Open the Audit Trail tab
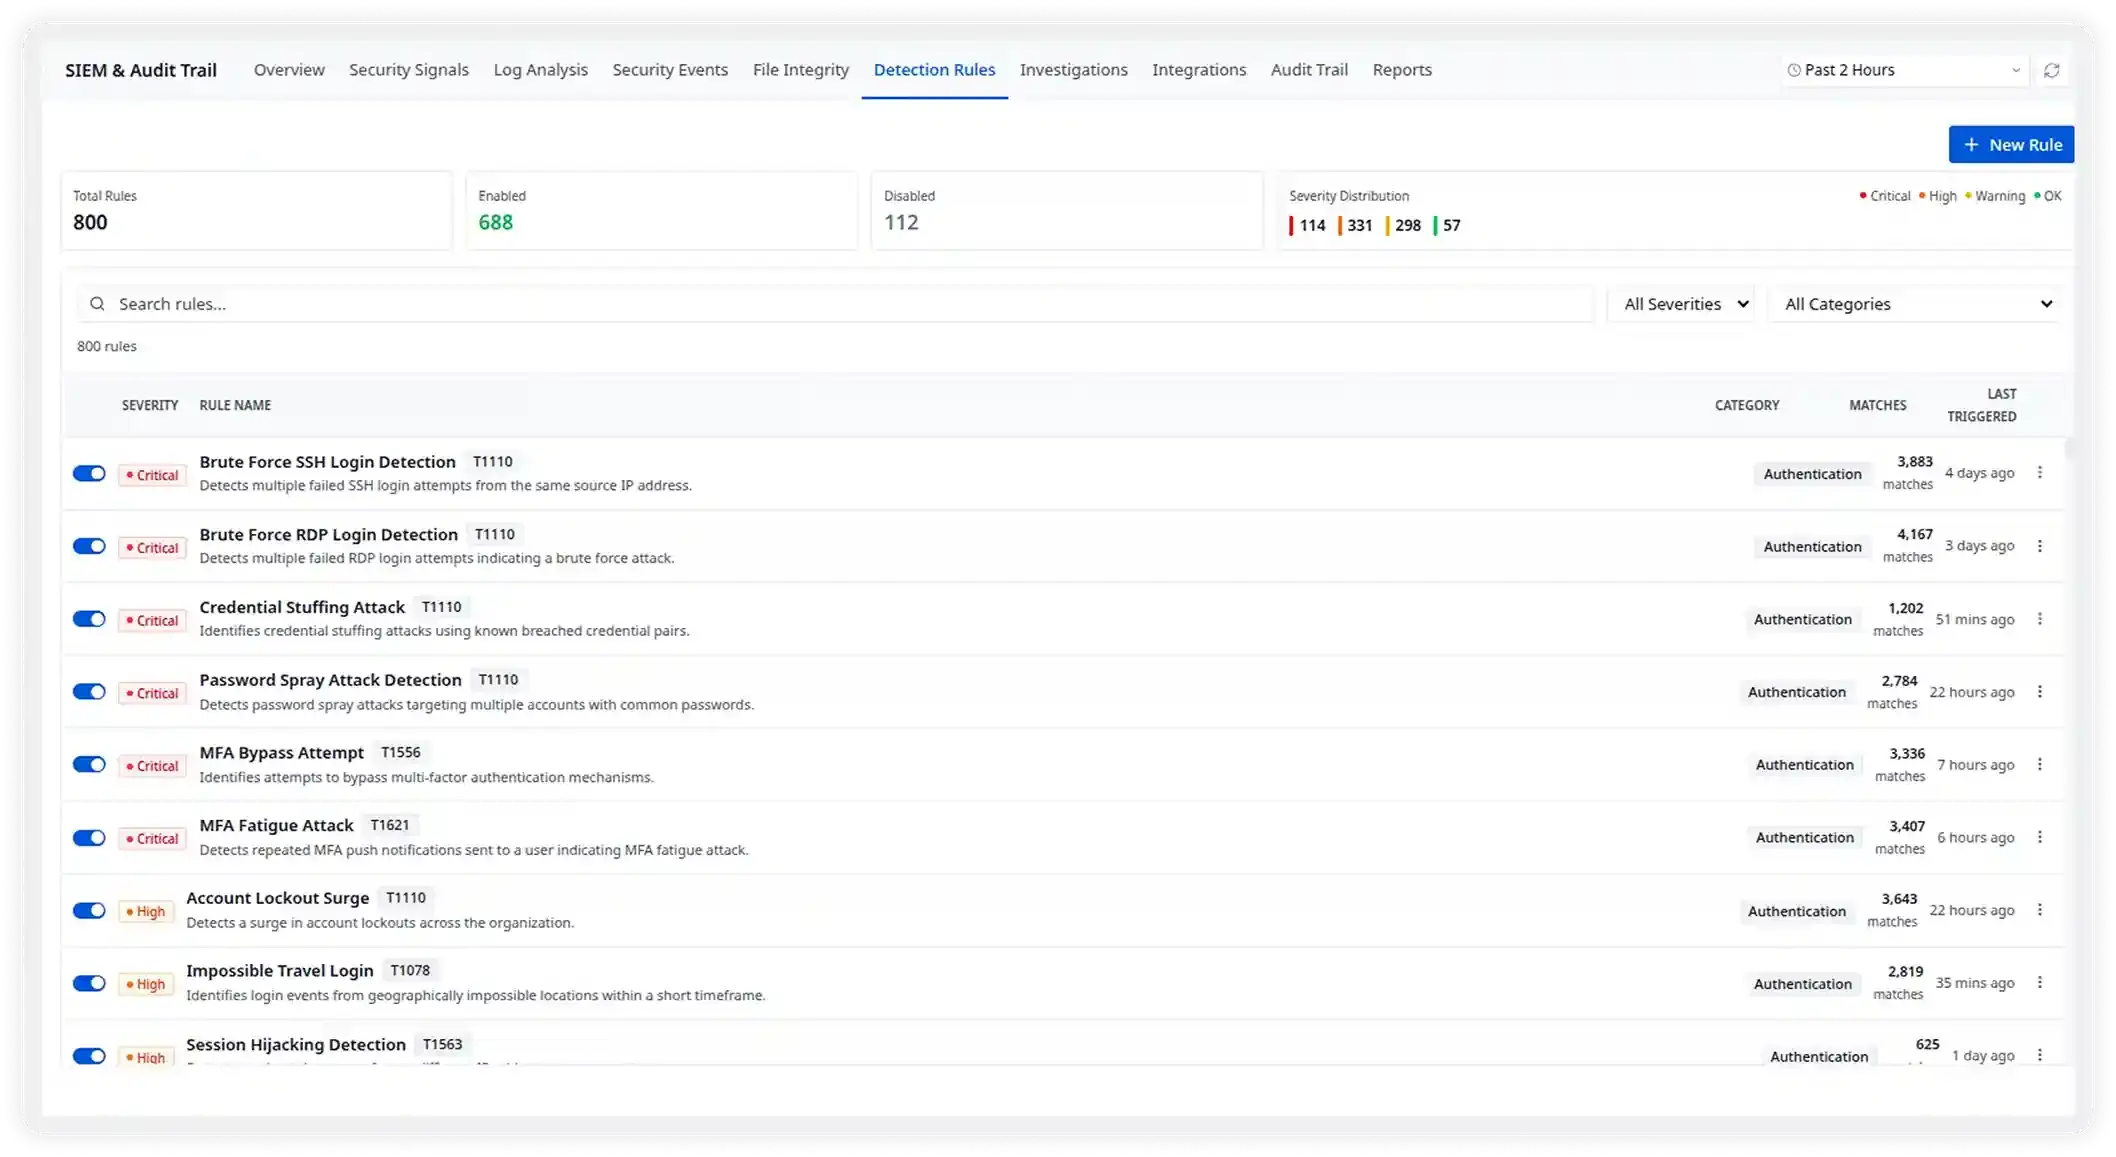This screenshot has width=2116, height=1157. pyautogui.click(x=1308, y=69)
